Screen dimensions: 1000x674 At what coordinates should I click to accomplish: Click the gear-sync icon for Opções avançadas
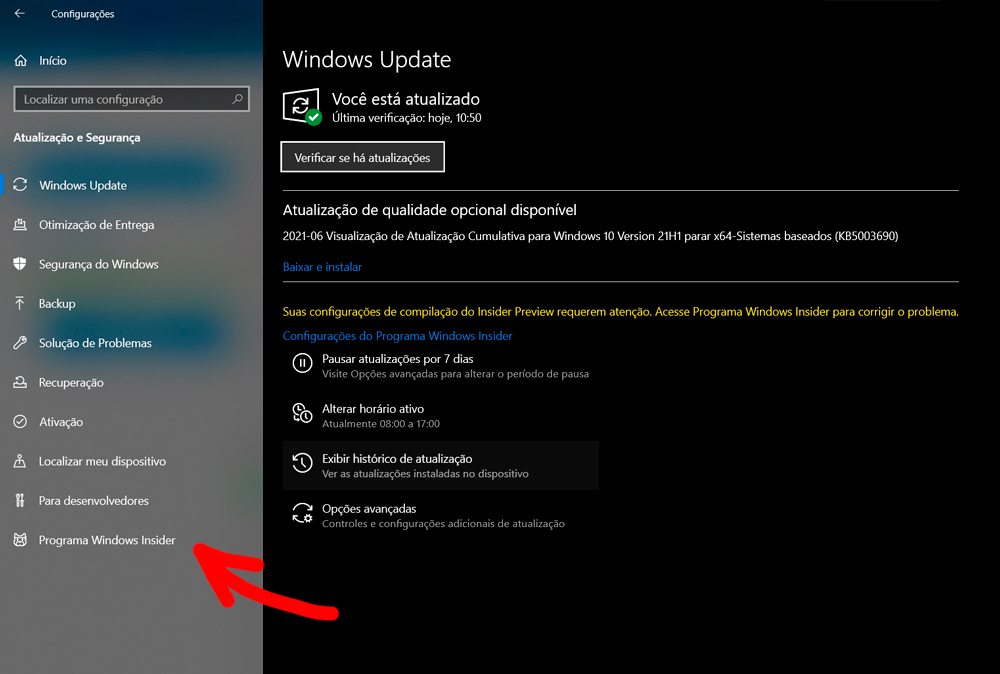[302, 513]
